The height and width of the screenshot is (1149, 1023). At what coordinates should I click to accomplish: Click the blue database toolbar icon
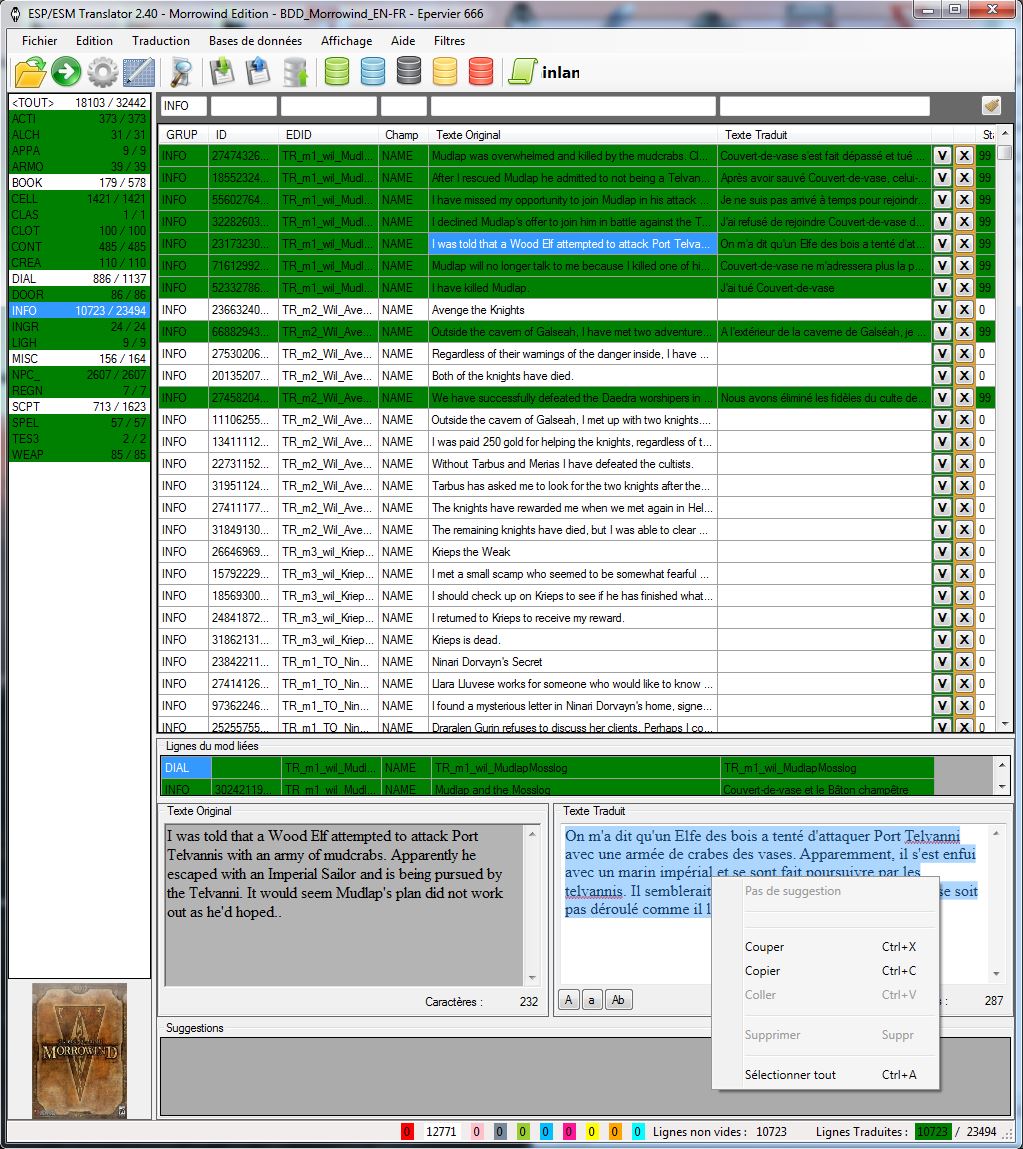click(x=373, y=73)
